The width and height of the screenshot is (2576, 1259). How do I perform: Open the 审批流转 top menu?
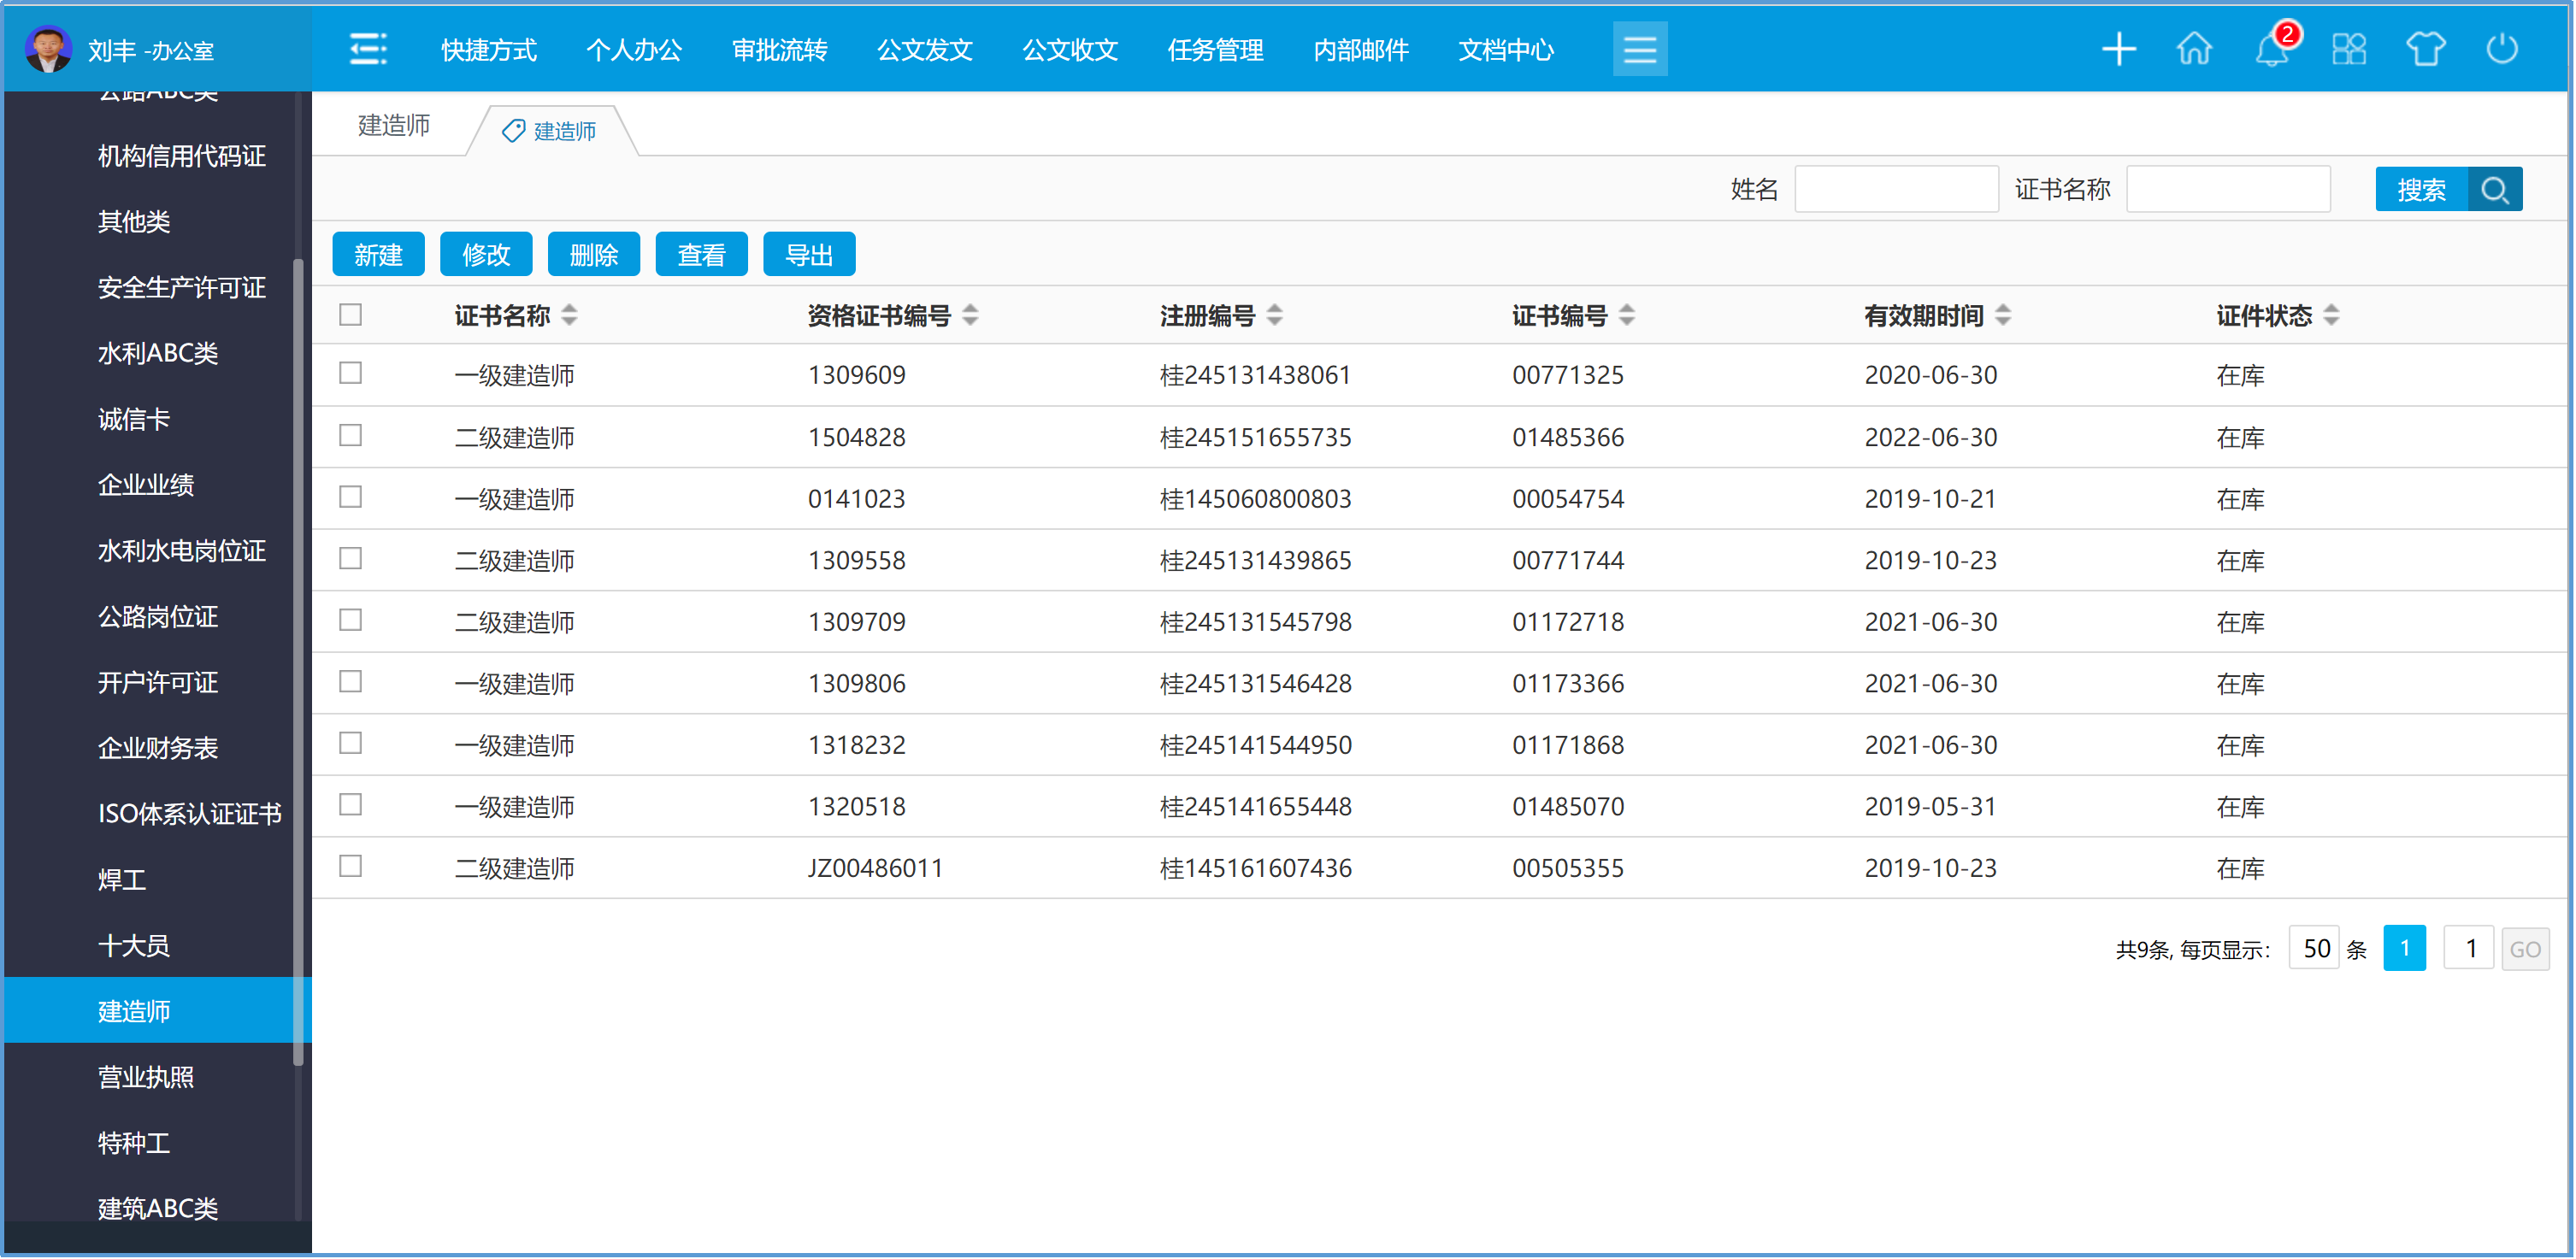tap(779, 50)
